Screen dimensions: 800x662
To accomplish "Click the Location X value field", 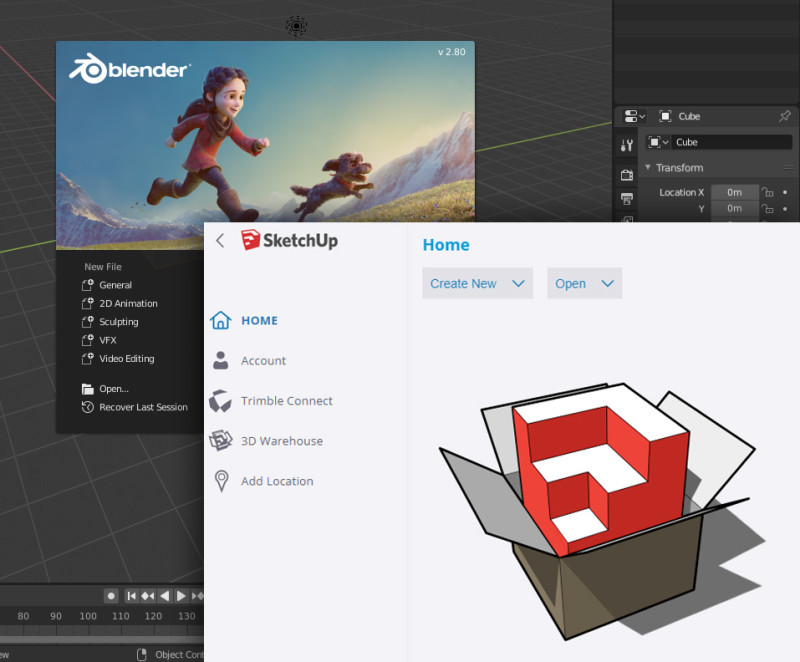I will point(734,192).
